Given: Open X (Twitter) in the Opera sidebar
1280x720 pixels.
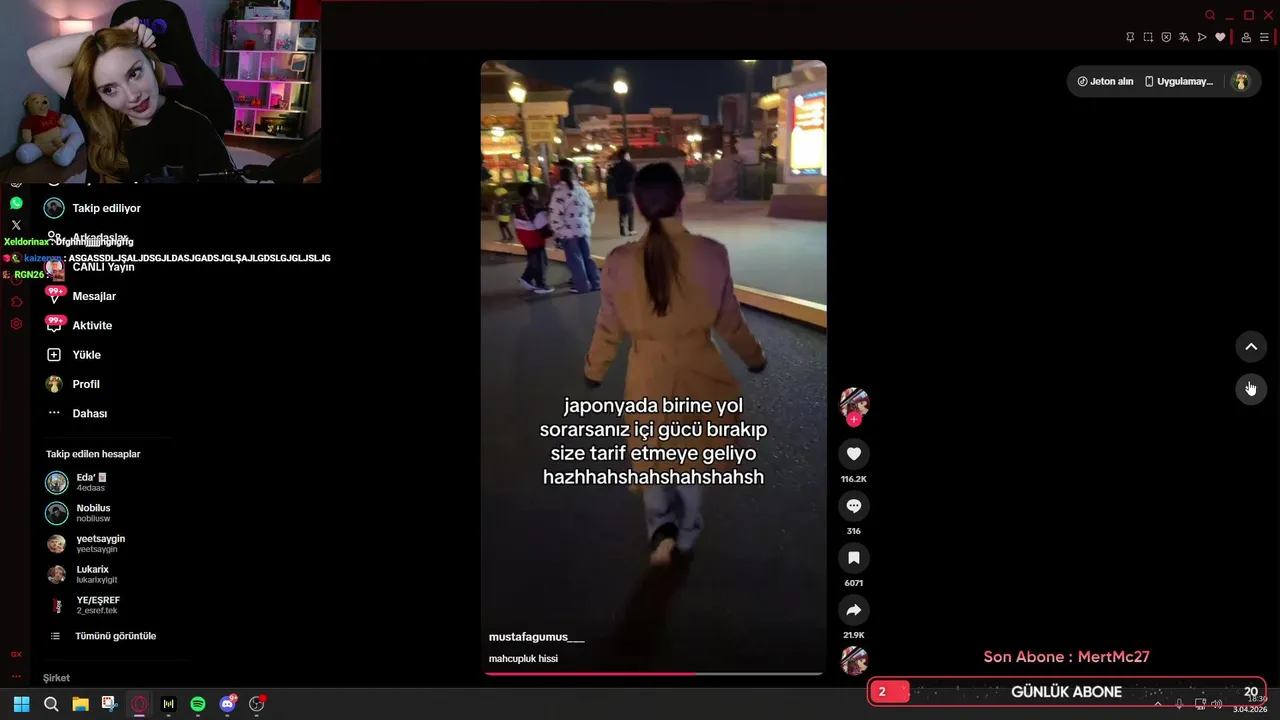Looking at the screenshot, I should 16,225.
